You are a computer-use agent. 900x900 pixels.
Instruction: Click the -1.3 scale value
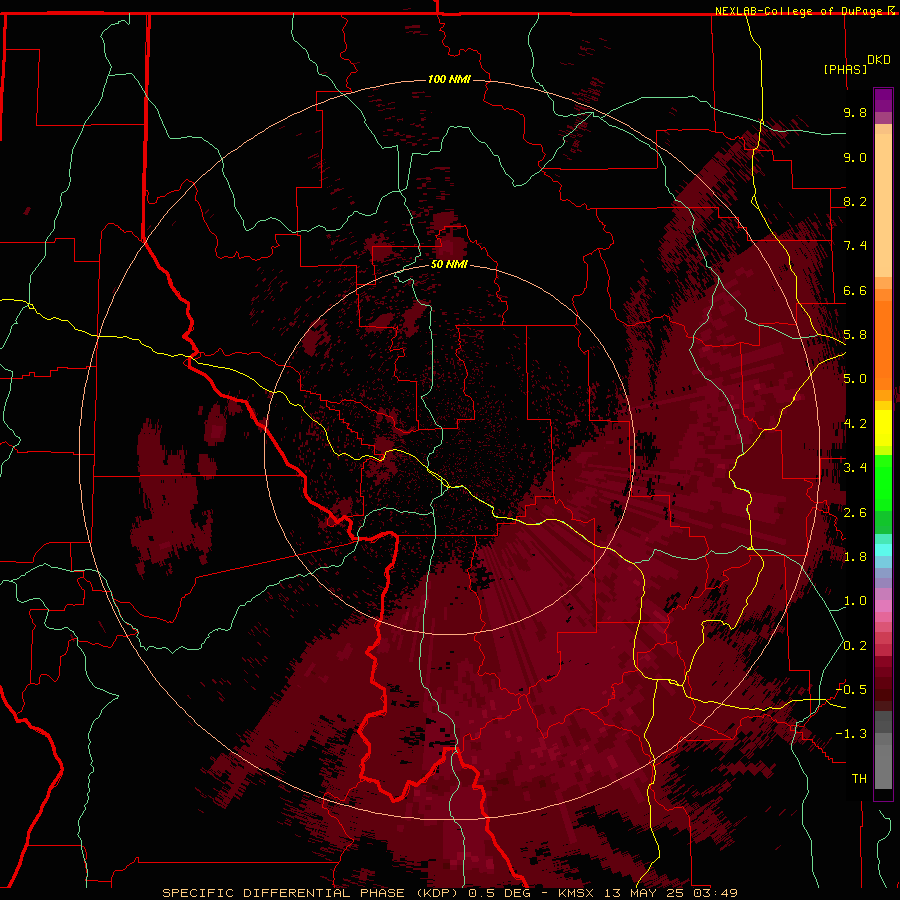[x=851, y=734]
